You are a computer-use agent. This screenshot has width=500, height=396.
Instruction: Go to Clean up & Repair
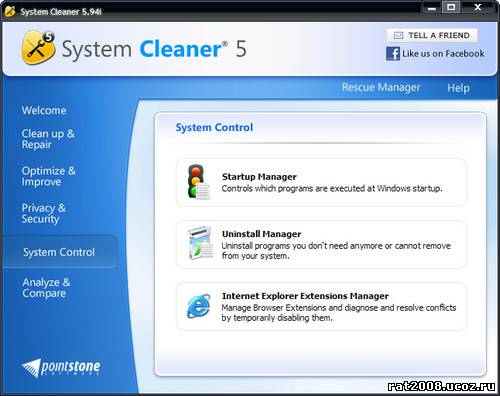tap(48, 139)
